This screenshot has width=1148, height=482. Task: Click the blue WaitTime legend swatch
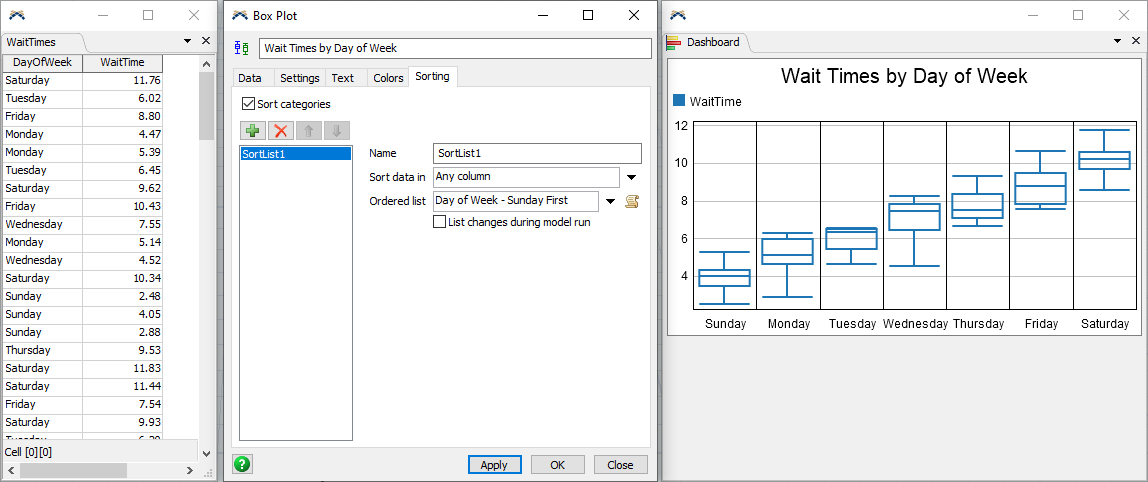pos(679,101)
